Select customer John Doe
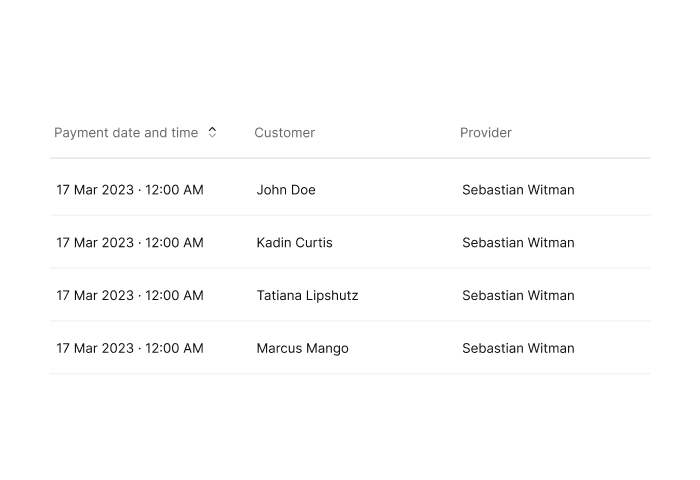700x480 pixels. coord(286,190)
